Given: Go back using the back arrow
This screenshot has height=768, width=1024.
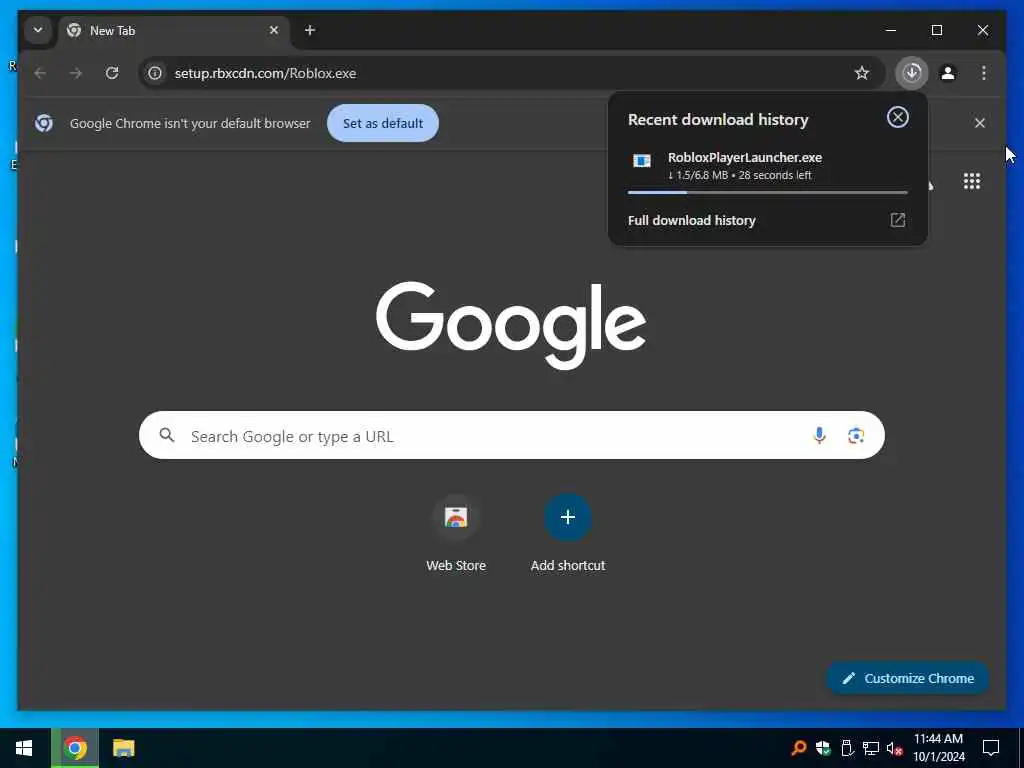Looking at the screenshot, I should [40, 73].
